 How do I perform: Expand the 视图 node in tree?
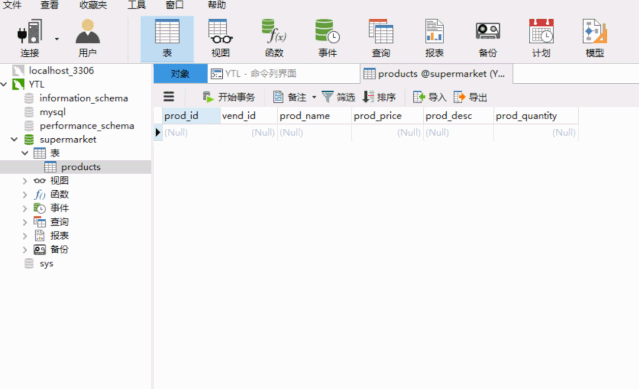[x=24, y=181]
